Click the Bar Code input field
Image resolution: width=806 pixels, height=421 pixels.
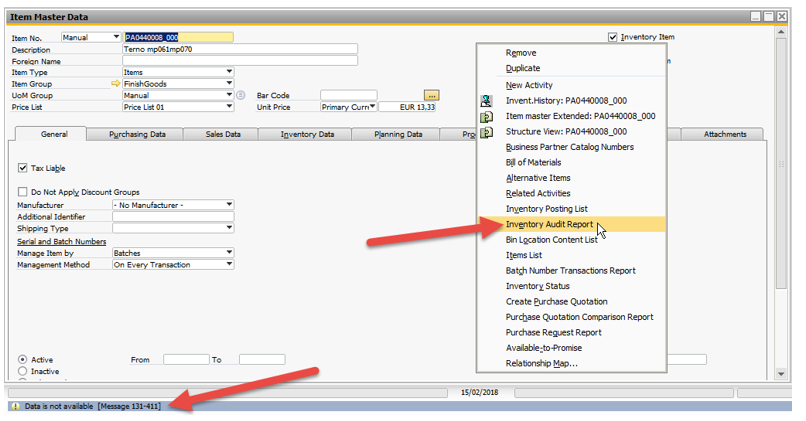349,95
